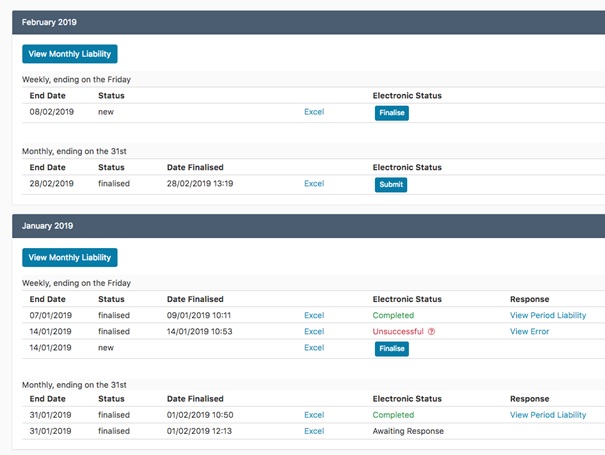Open Excel for the new 14/01/2019 row
Screen dimensions: 605x455
tap(314, 348)
